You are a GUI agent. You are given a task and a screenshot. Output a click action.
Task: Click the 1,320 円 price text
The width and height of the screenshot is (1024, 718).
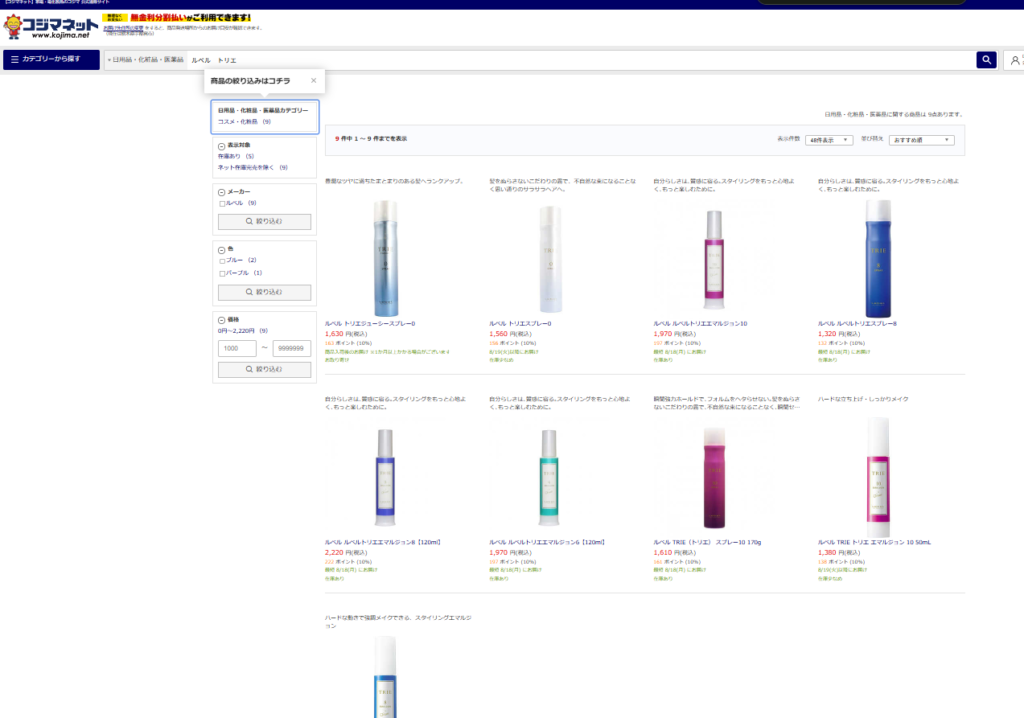(839, 334)
